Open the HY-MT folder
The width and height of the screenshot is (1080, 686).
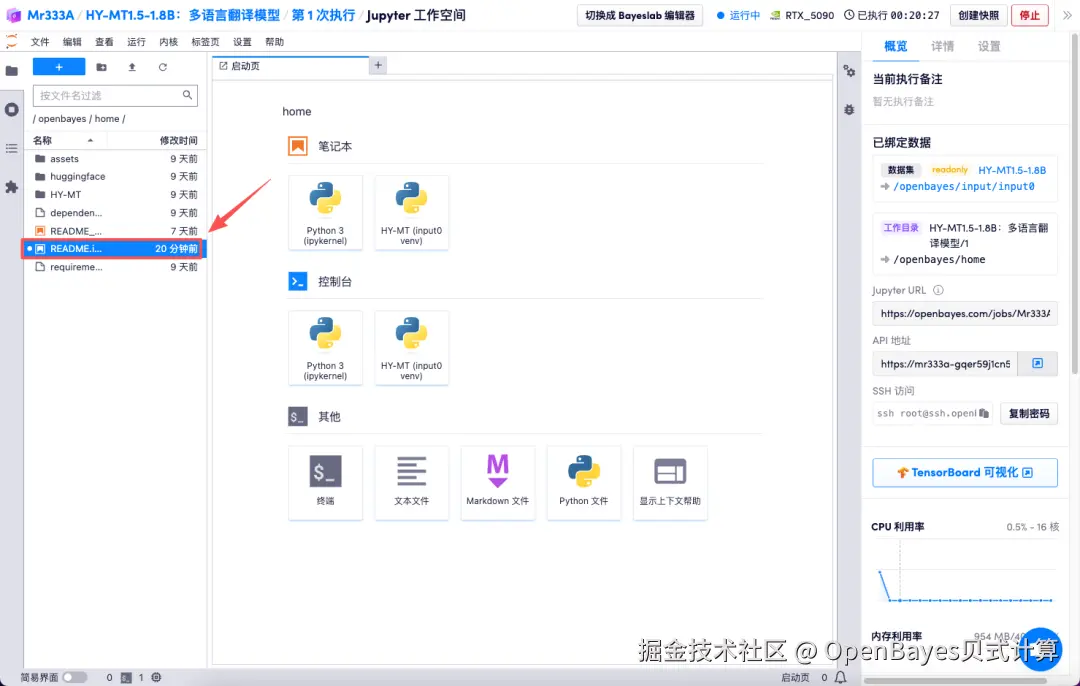116,194
